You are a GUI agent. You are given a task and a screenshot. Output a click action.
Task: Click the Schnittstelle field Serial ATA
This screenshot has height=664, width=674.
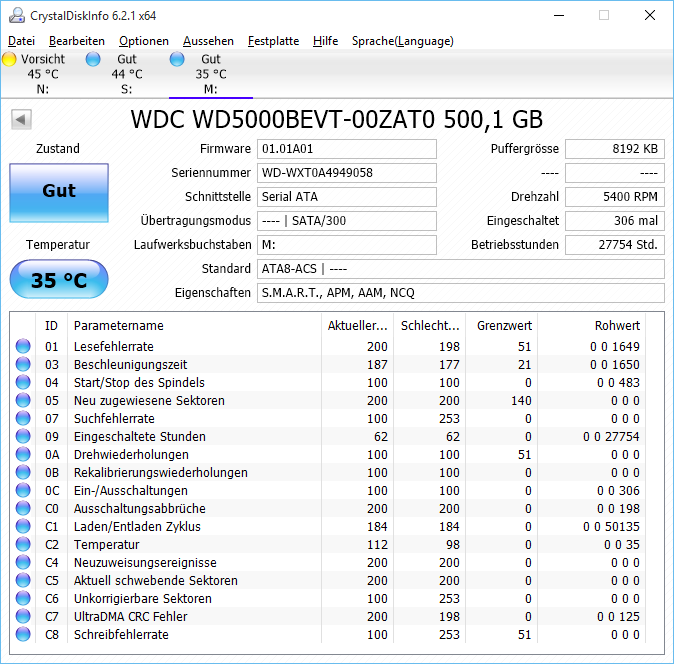347,197
